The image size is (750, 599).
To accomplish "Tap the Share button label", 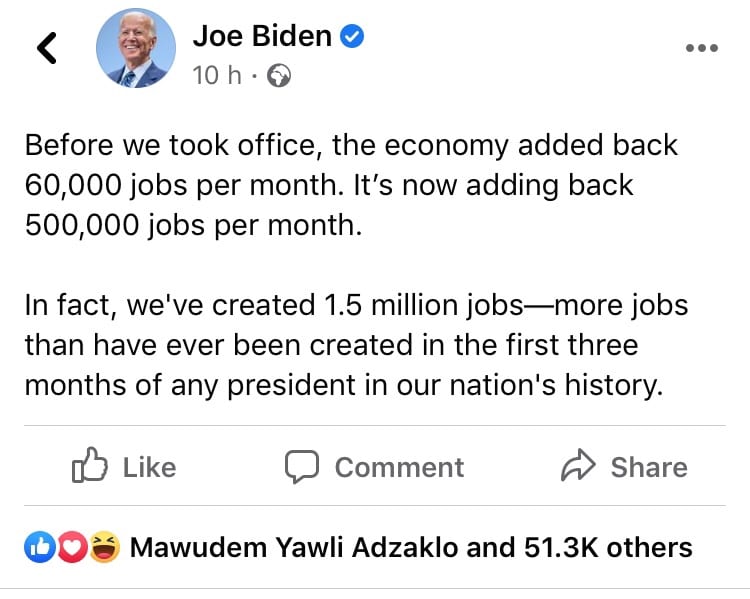I will tap(649, 467).
